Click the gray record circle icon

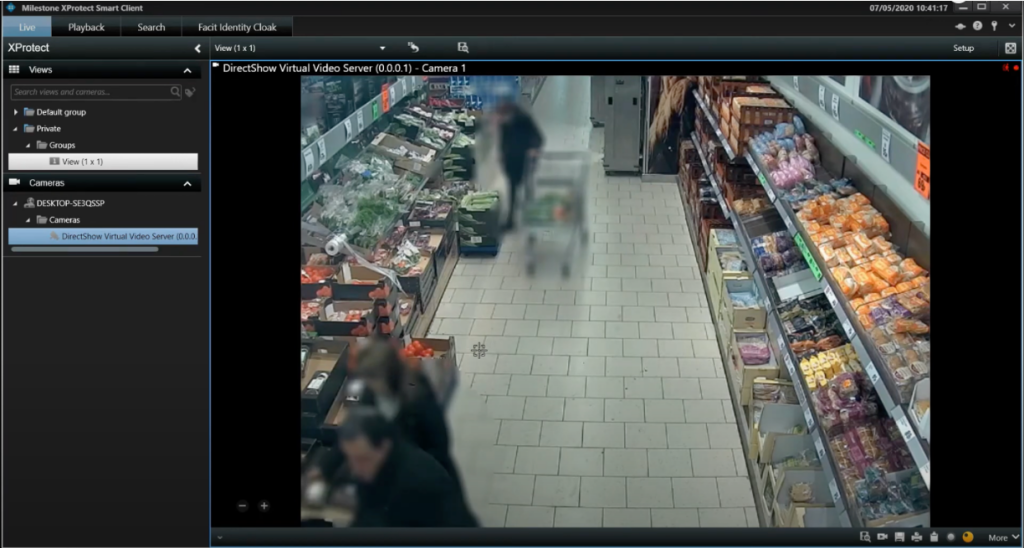(x=951, y=537)
